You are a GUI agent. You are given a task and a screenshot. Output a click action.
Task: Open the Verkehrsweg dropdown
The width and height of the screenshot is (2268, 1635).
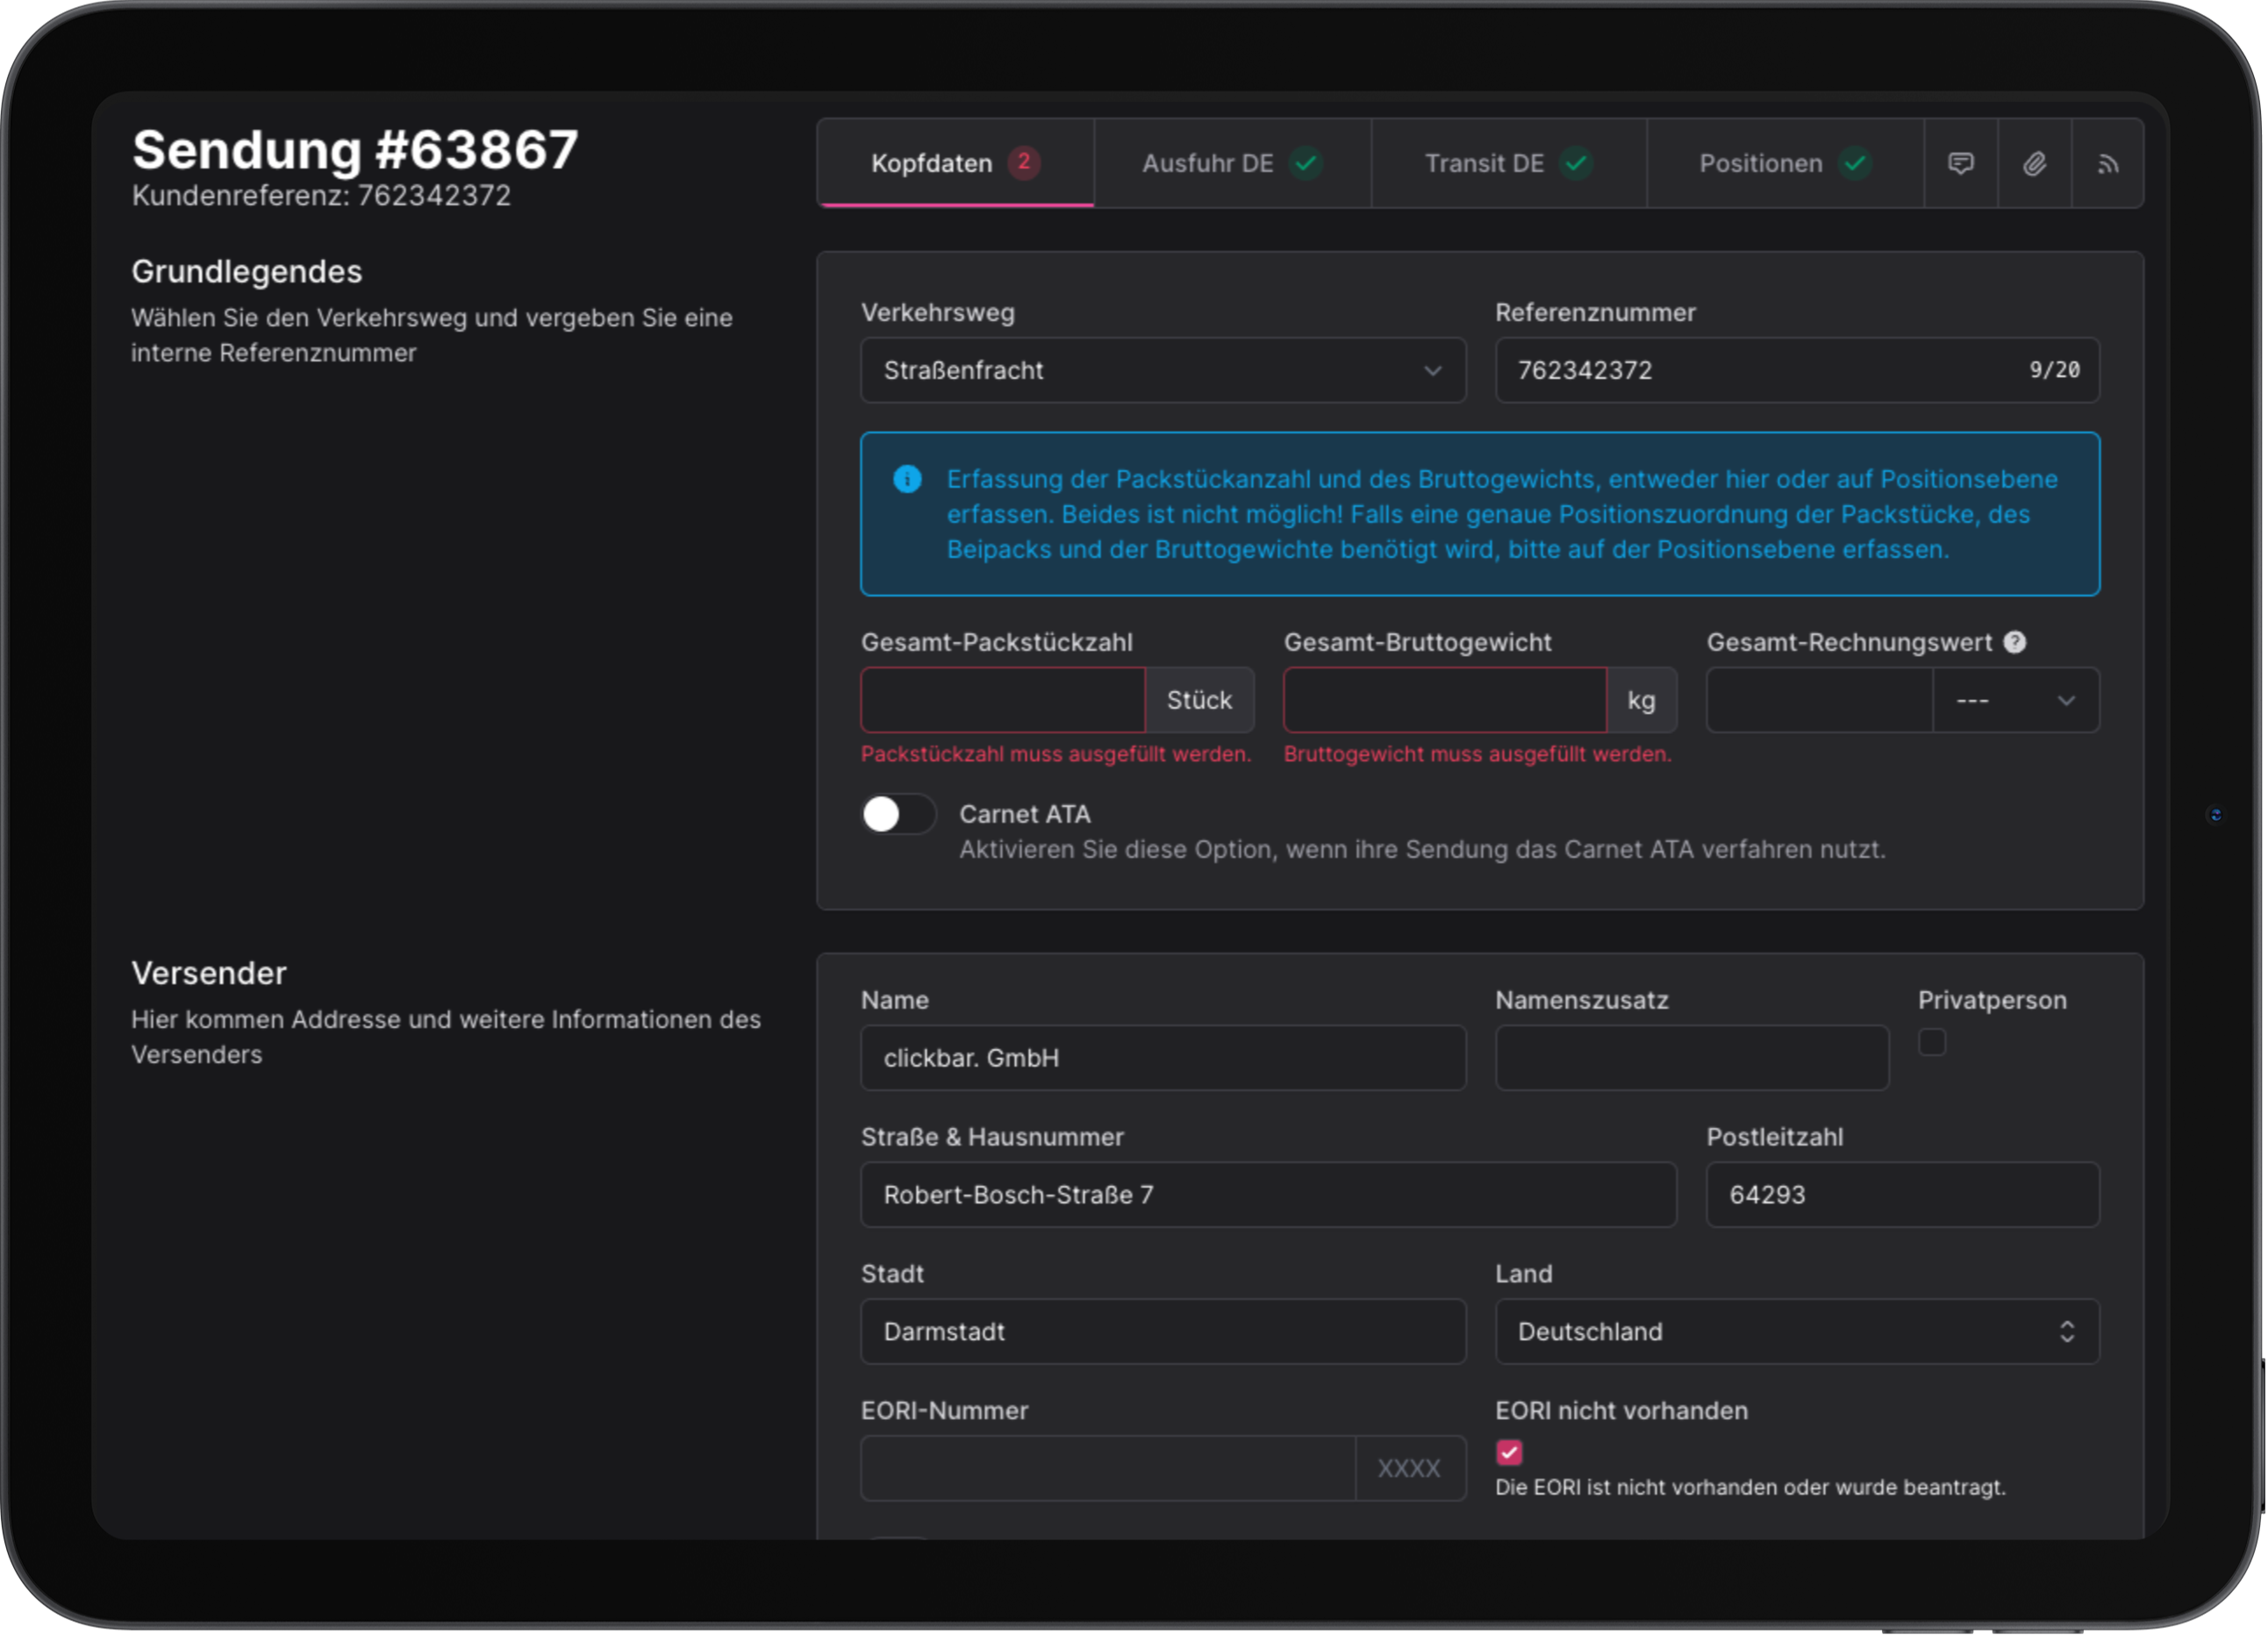(1163, 370)
